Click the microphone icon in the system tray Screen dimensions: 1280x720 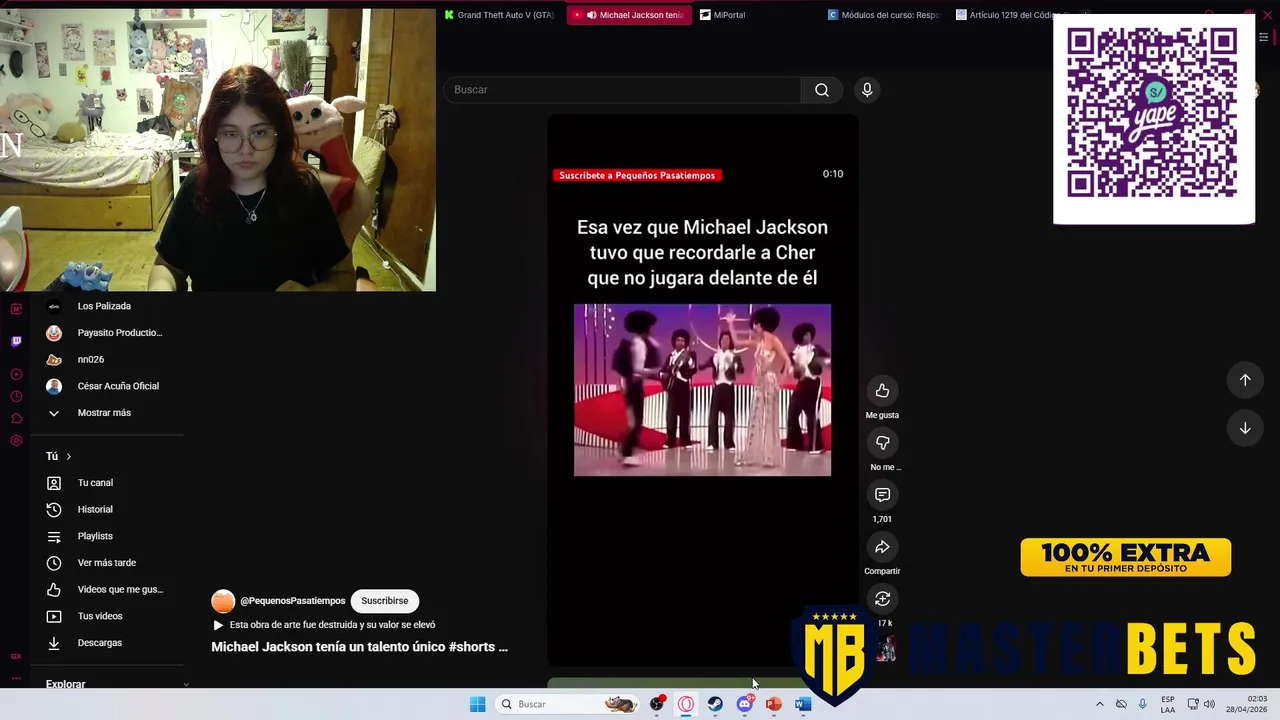1142,704
